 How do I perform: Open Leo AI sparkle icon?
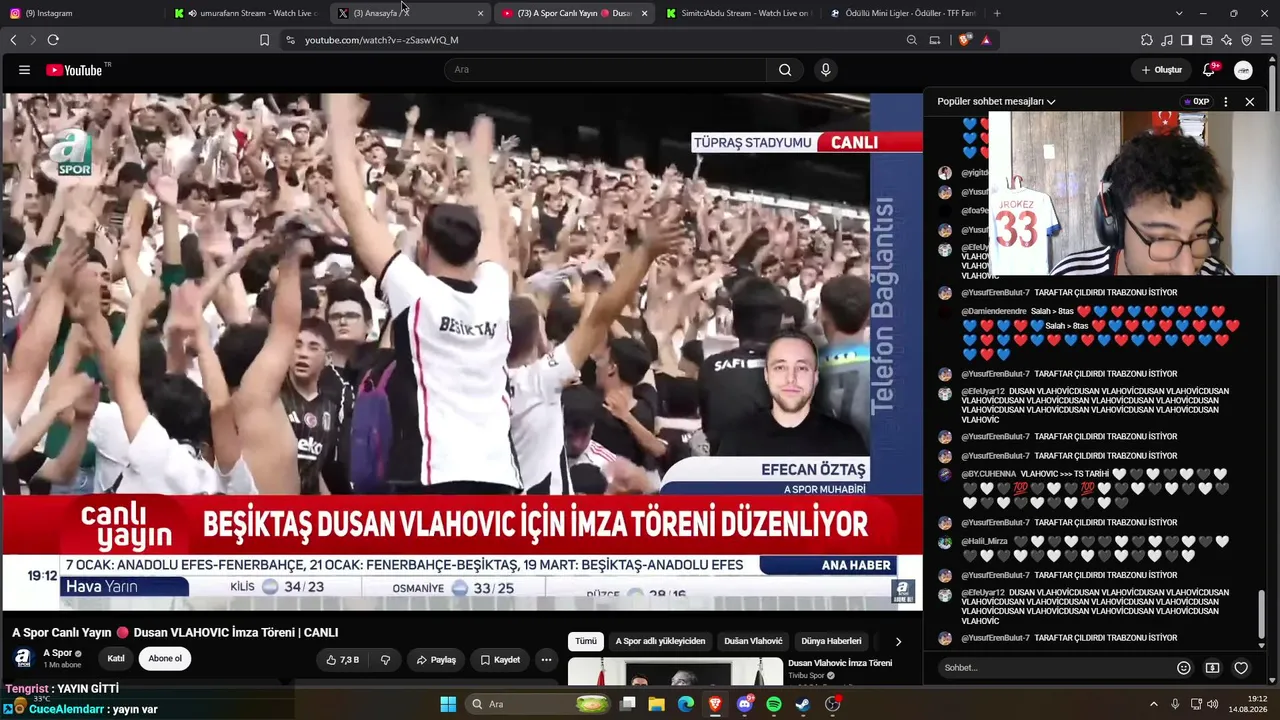coord(1226,40)
